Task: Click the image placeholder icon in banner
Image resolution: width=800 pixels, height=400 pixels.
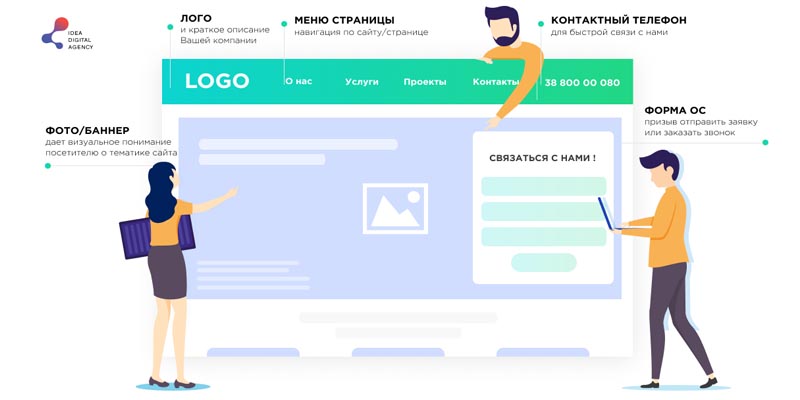Action: (395, 209)
